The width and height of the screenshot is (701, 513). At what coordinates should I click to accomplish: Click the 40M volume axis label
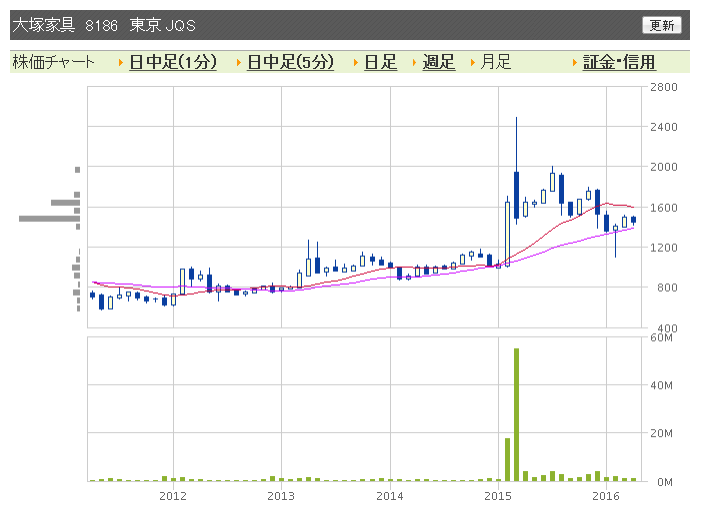point(661,385)
